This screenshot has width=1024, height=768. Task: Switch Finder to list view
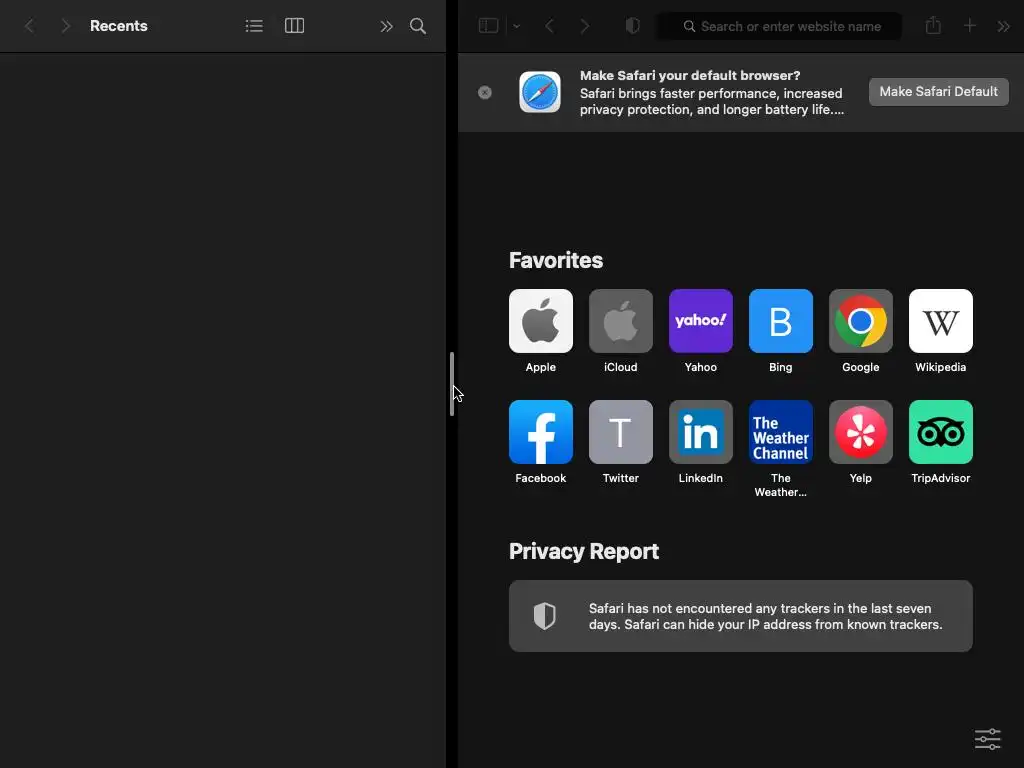[x=254, y=26]
